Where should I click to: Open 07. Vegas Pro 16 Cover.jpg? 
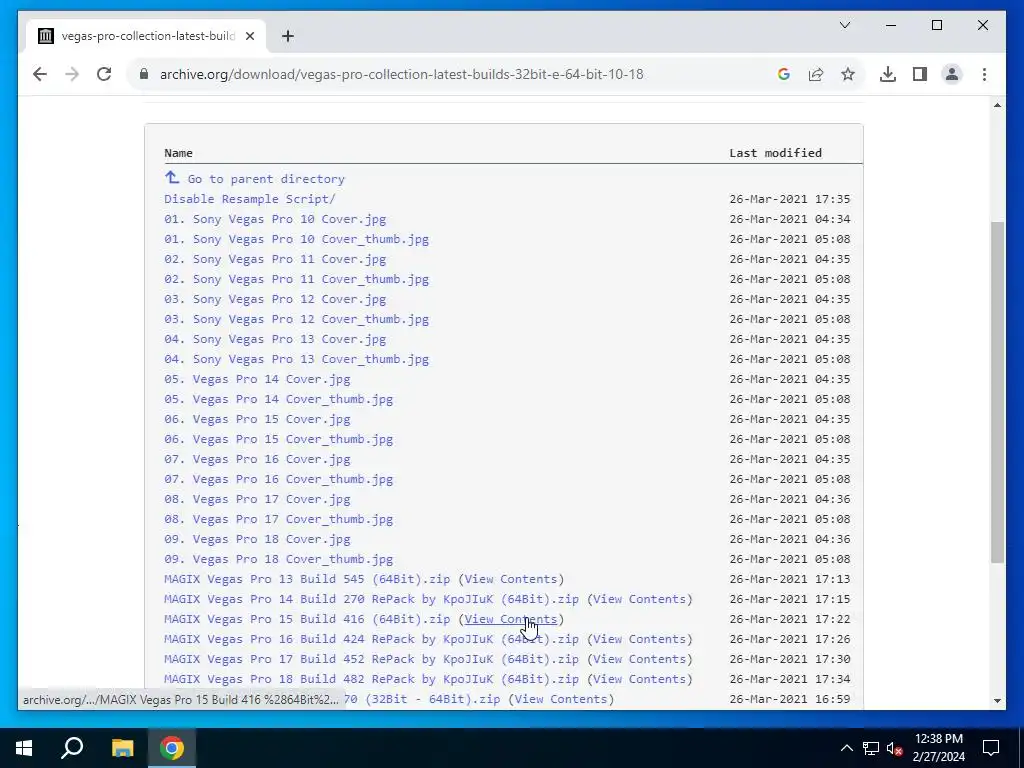(x=257, y=459)
